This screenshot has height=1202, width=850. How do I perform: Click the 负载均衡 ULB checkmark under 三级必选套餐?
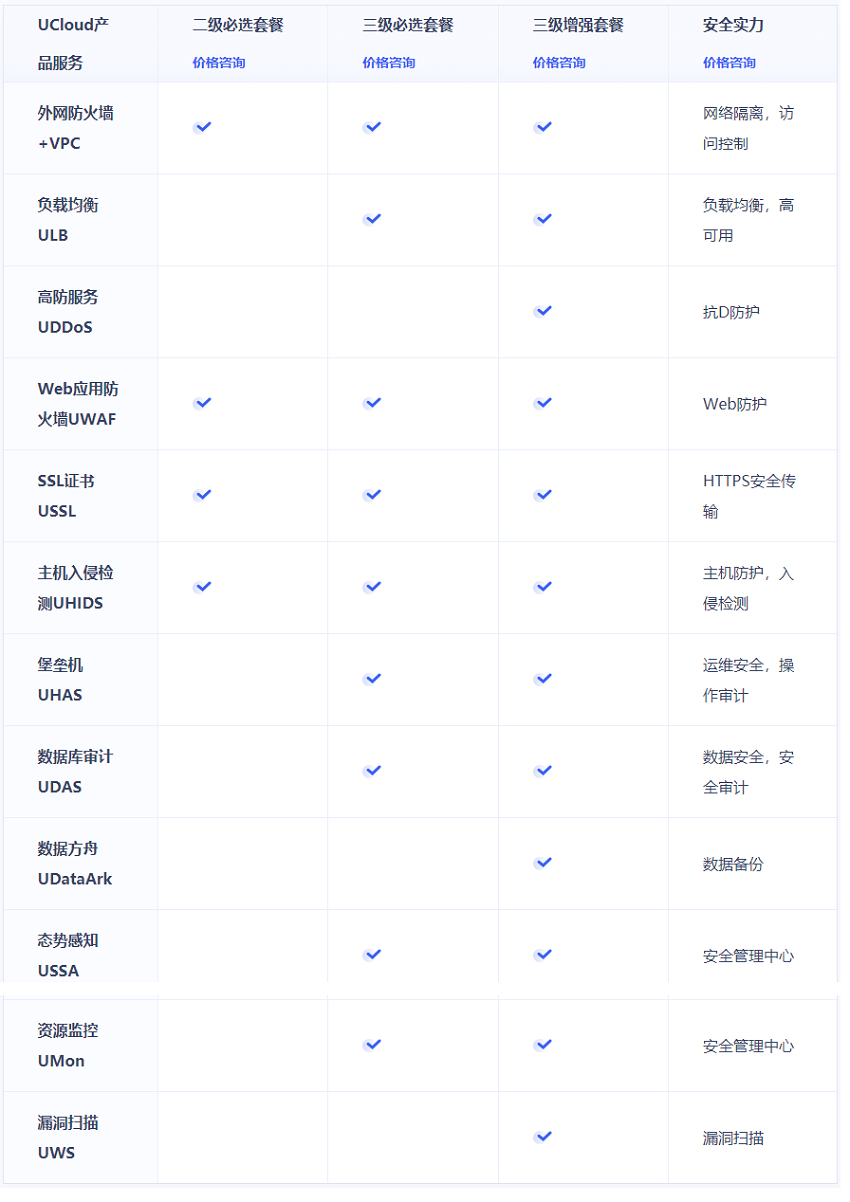(373, 219)
